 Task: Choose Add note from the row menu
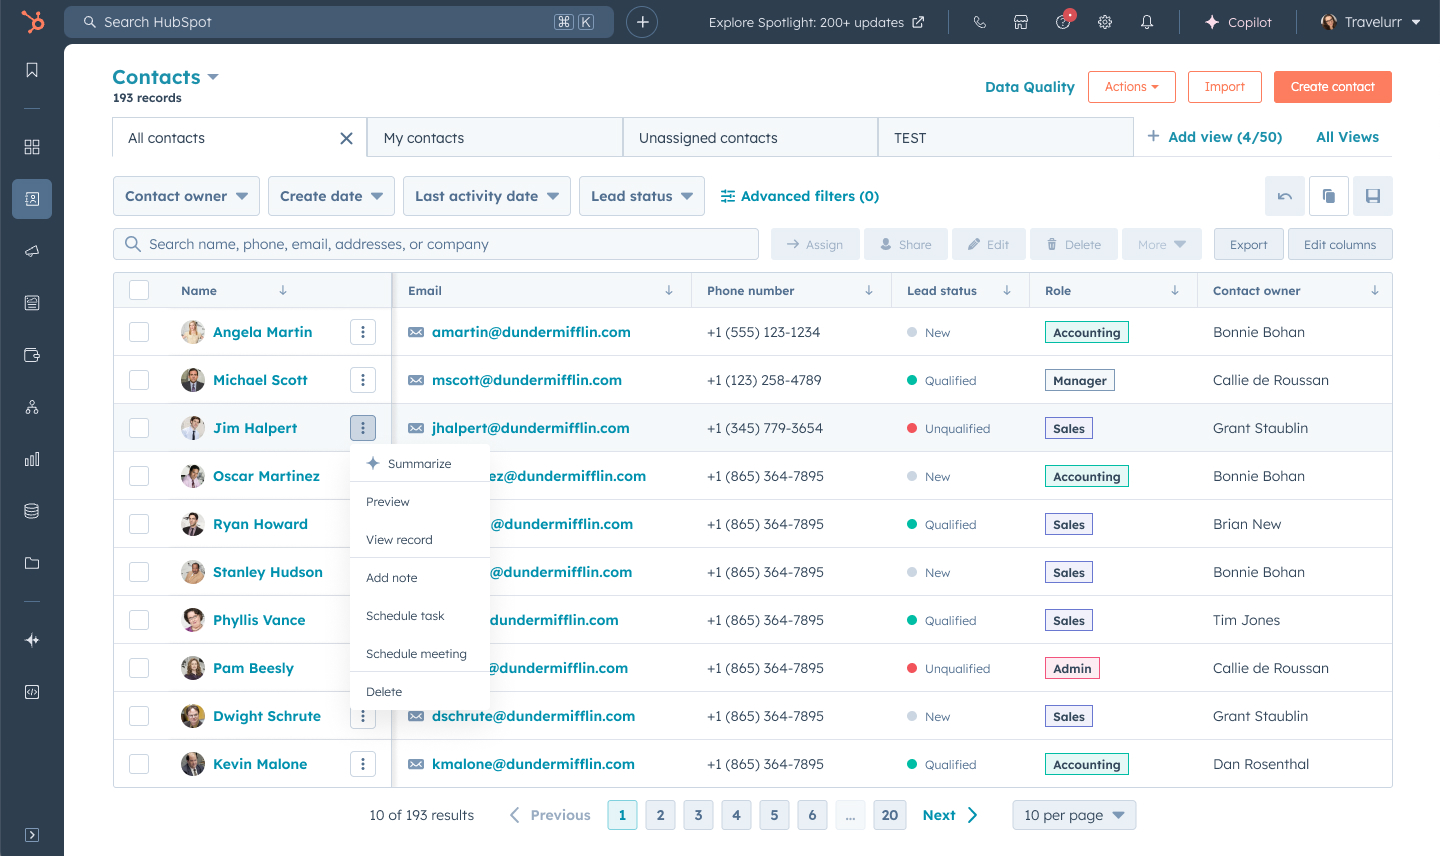tap(420, 578)
